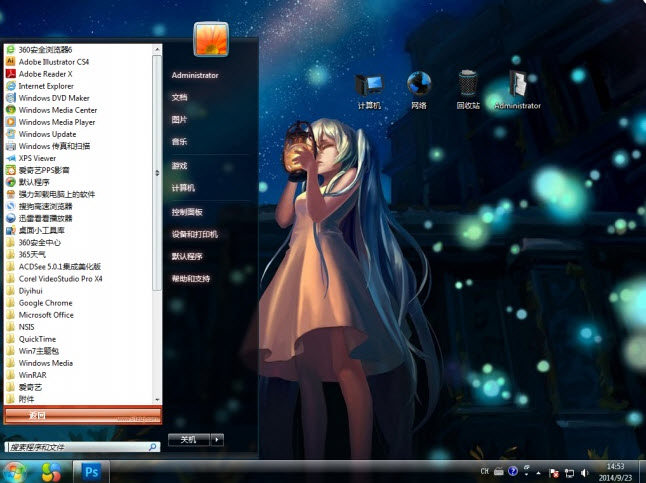
Task: Open 图片 from the Start menu
Action: (x=179, y=120)
